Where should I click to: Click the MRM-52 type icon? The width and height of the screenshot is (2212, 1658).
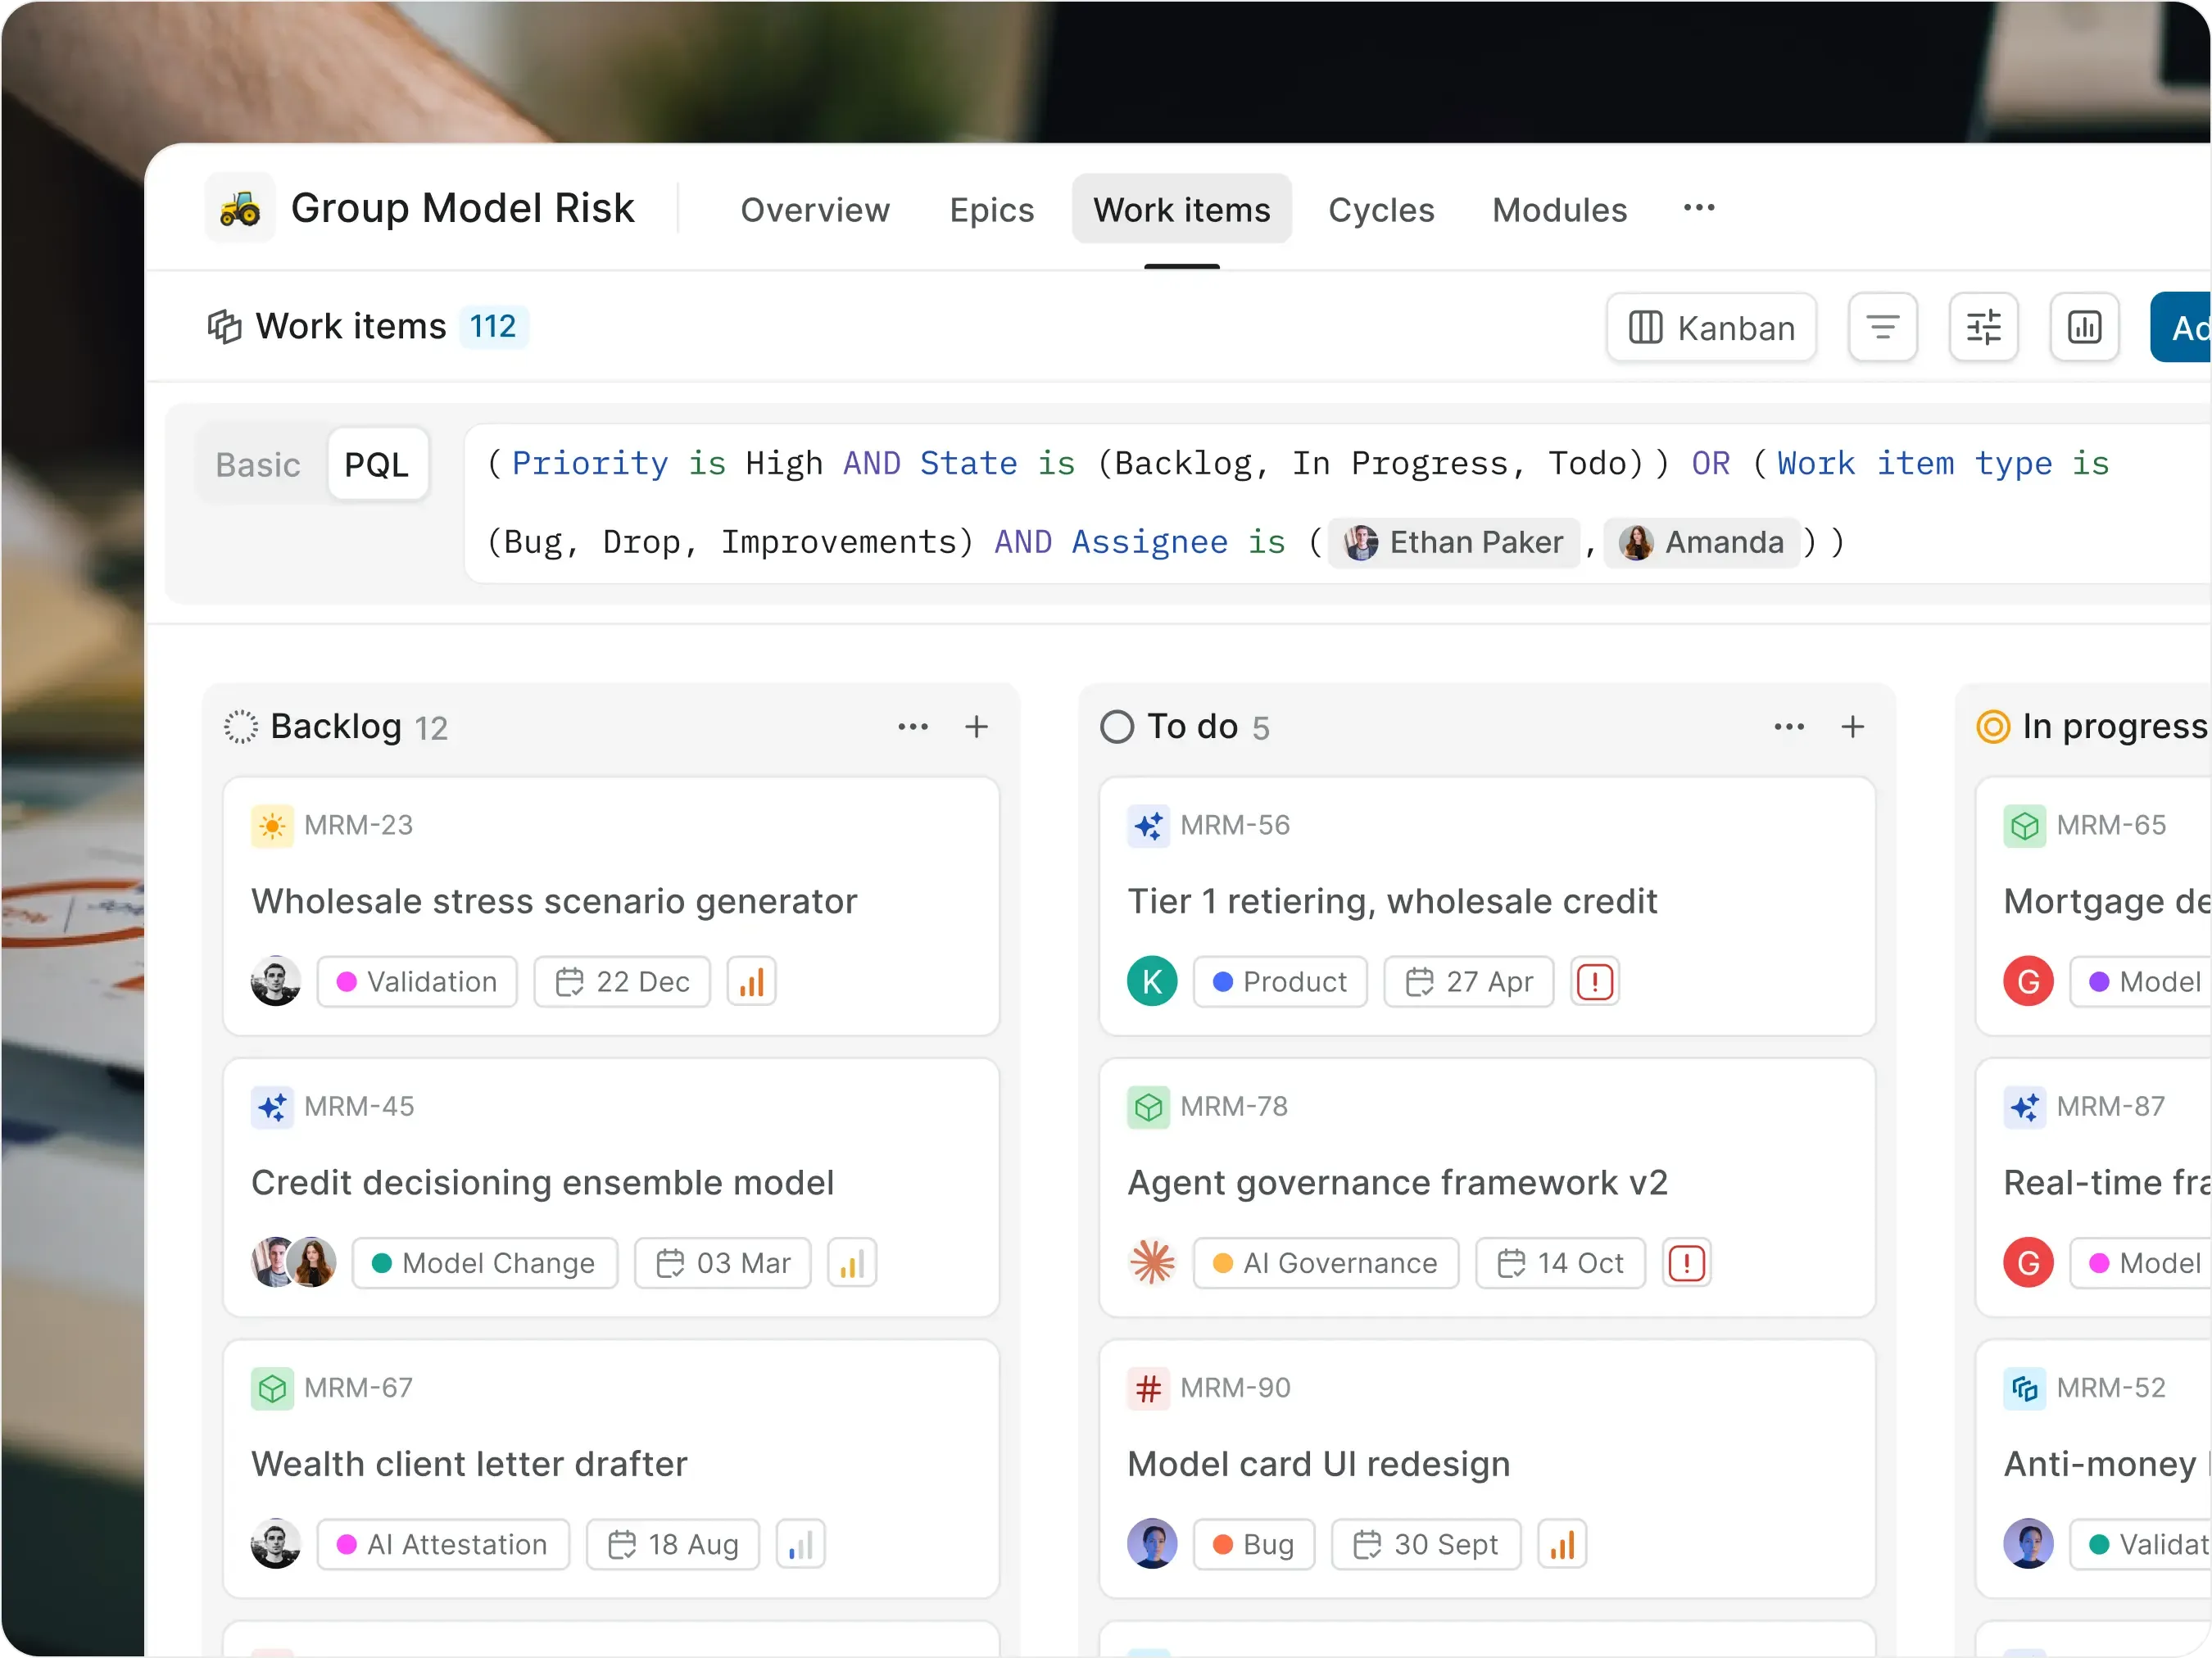(x=2024, y=1388)
